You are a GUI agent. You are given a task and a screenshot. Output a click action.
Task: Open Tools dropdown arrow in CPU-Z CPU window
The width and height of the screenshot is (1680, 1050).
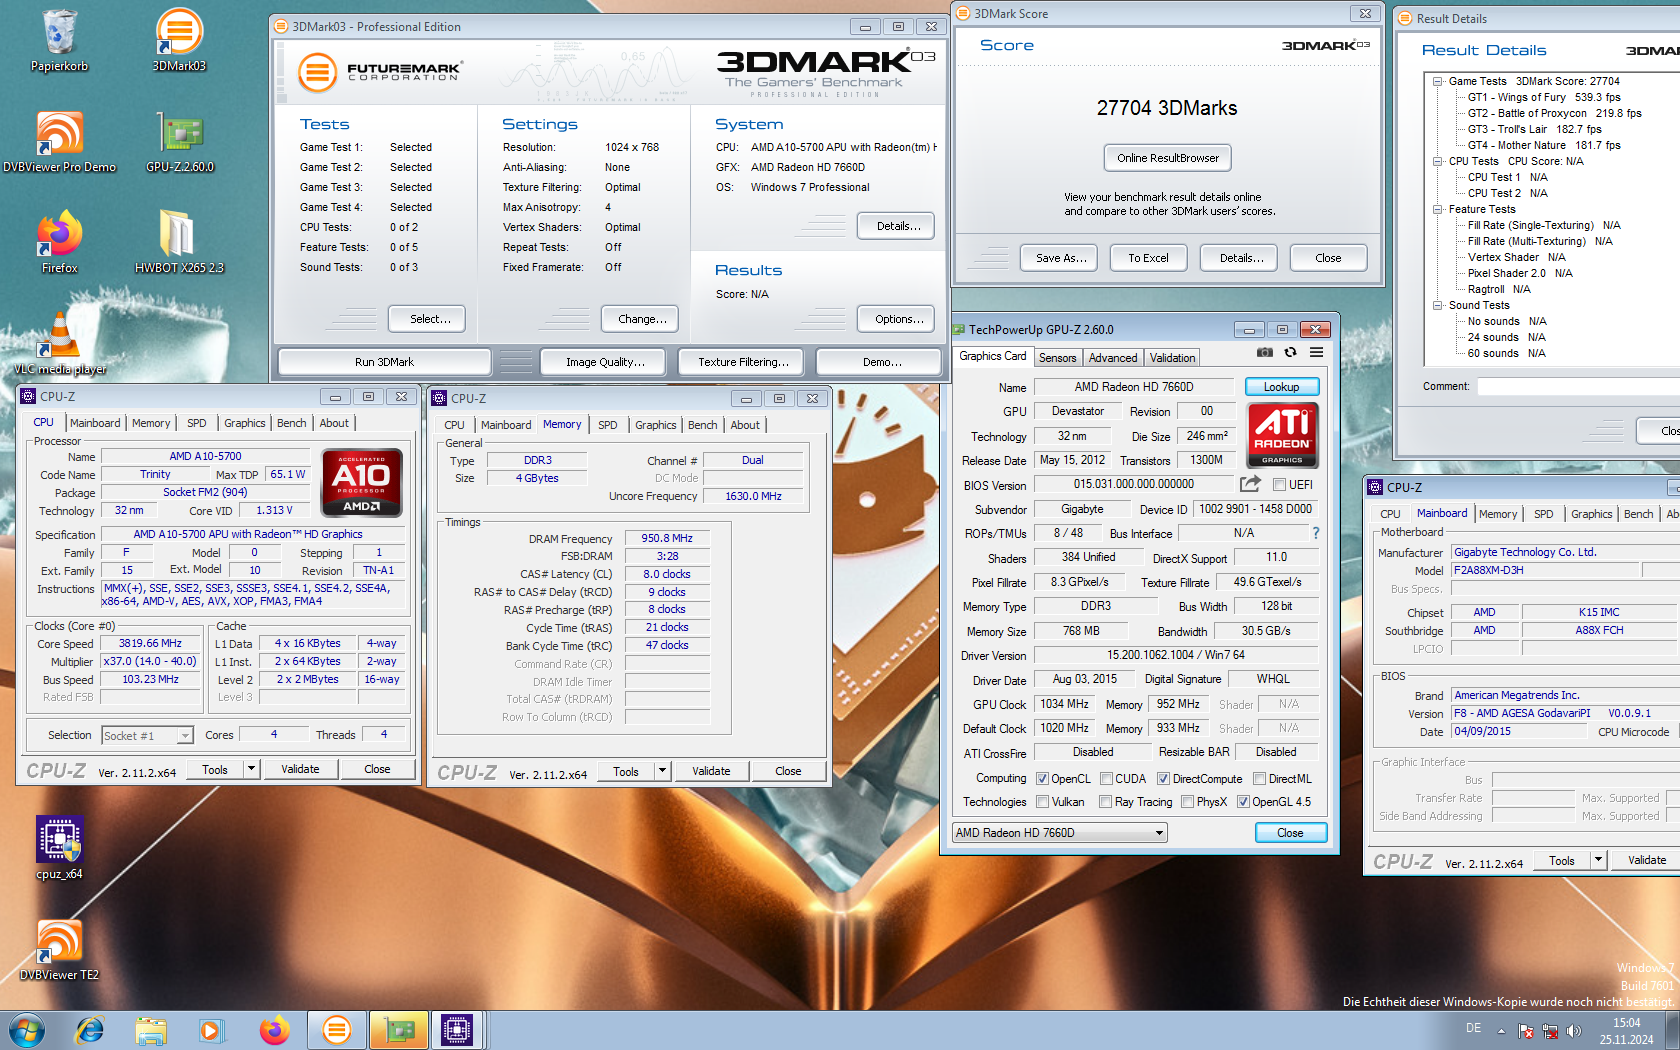tap(251, 769)
